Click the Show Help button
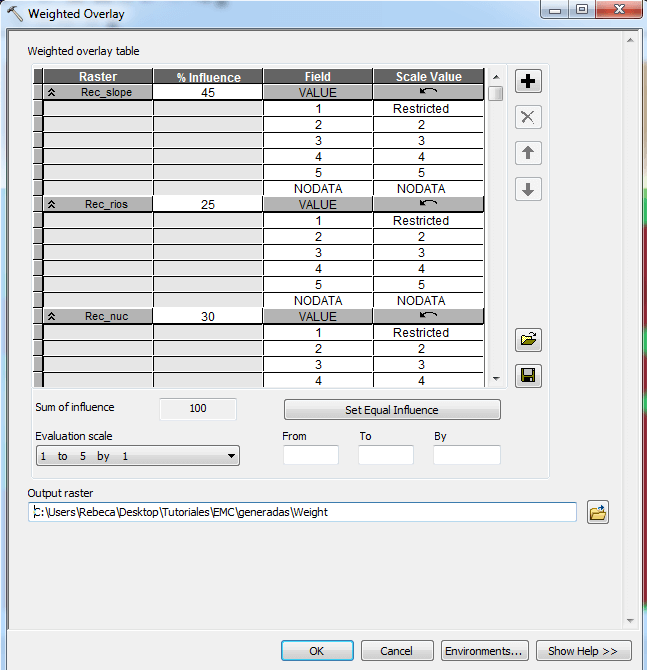This screenshot has height=670, width=647. (583, 651)
